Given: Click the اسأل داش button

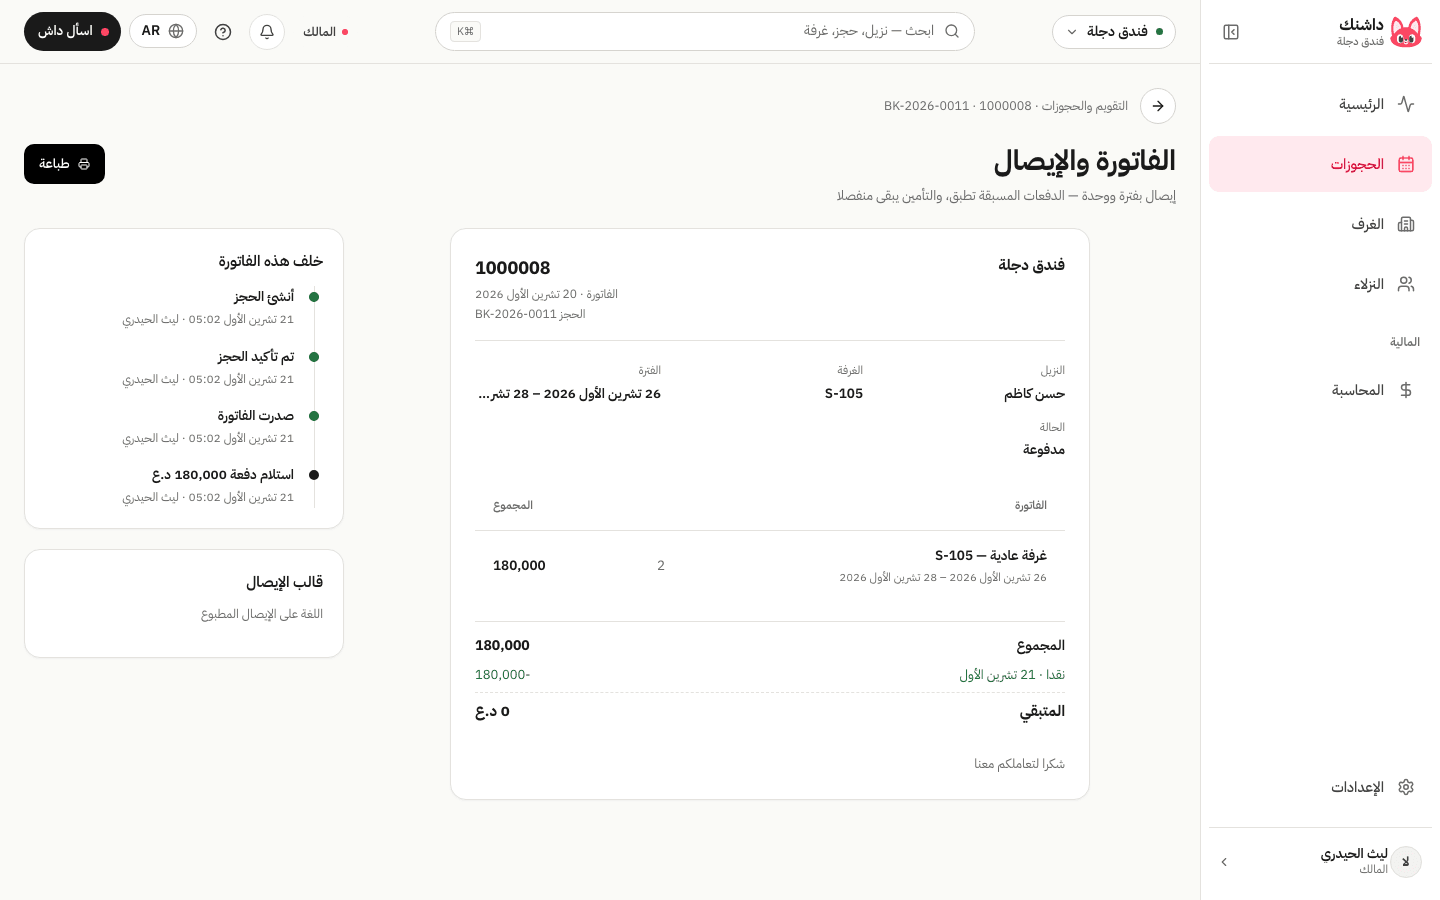Looking at the screenshot, I should tap(72, 31).
